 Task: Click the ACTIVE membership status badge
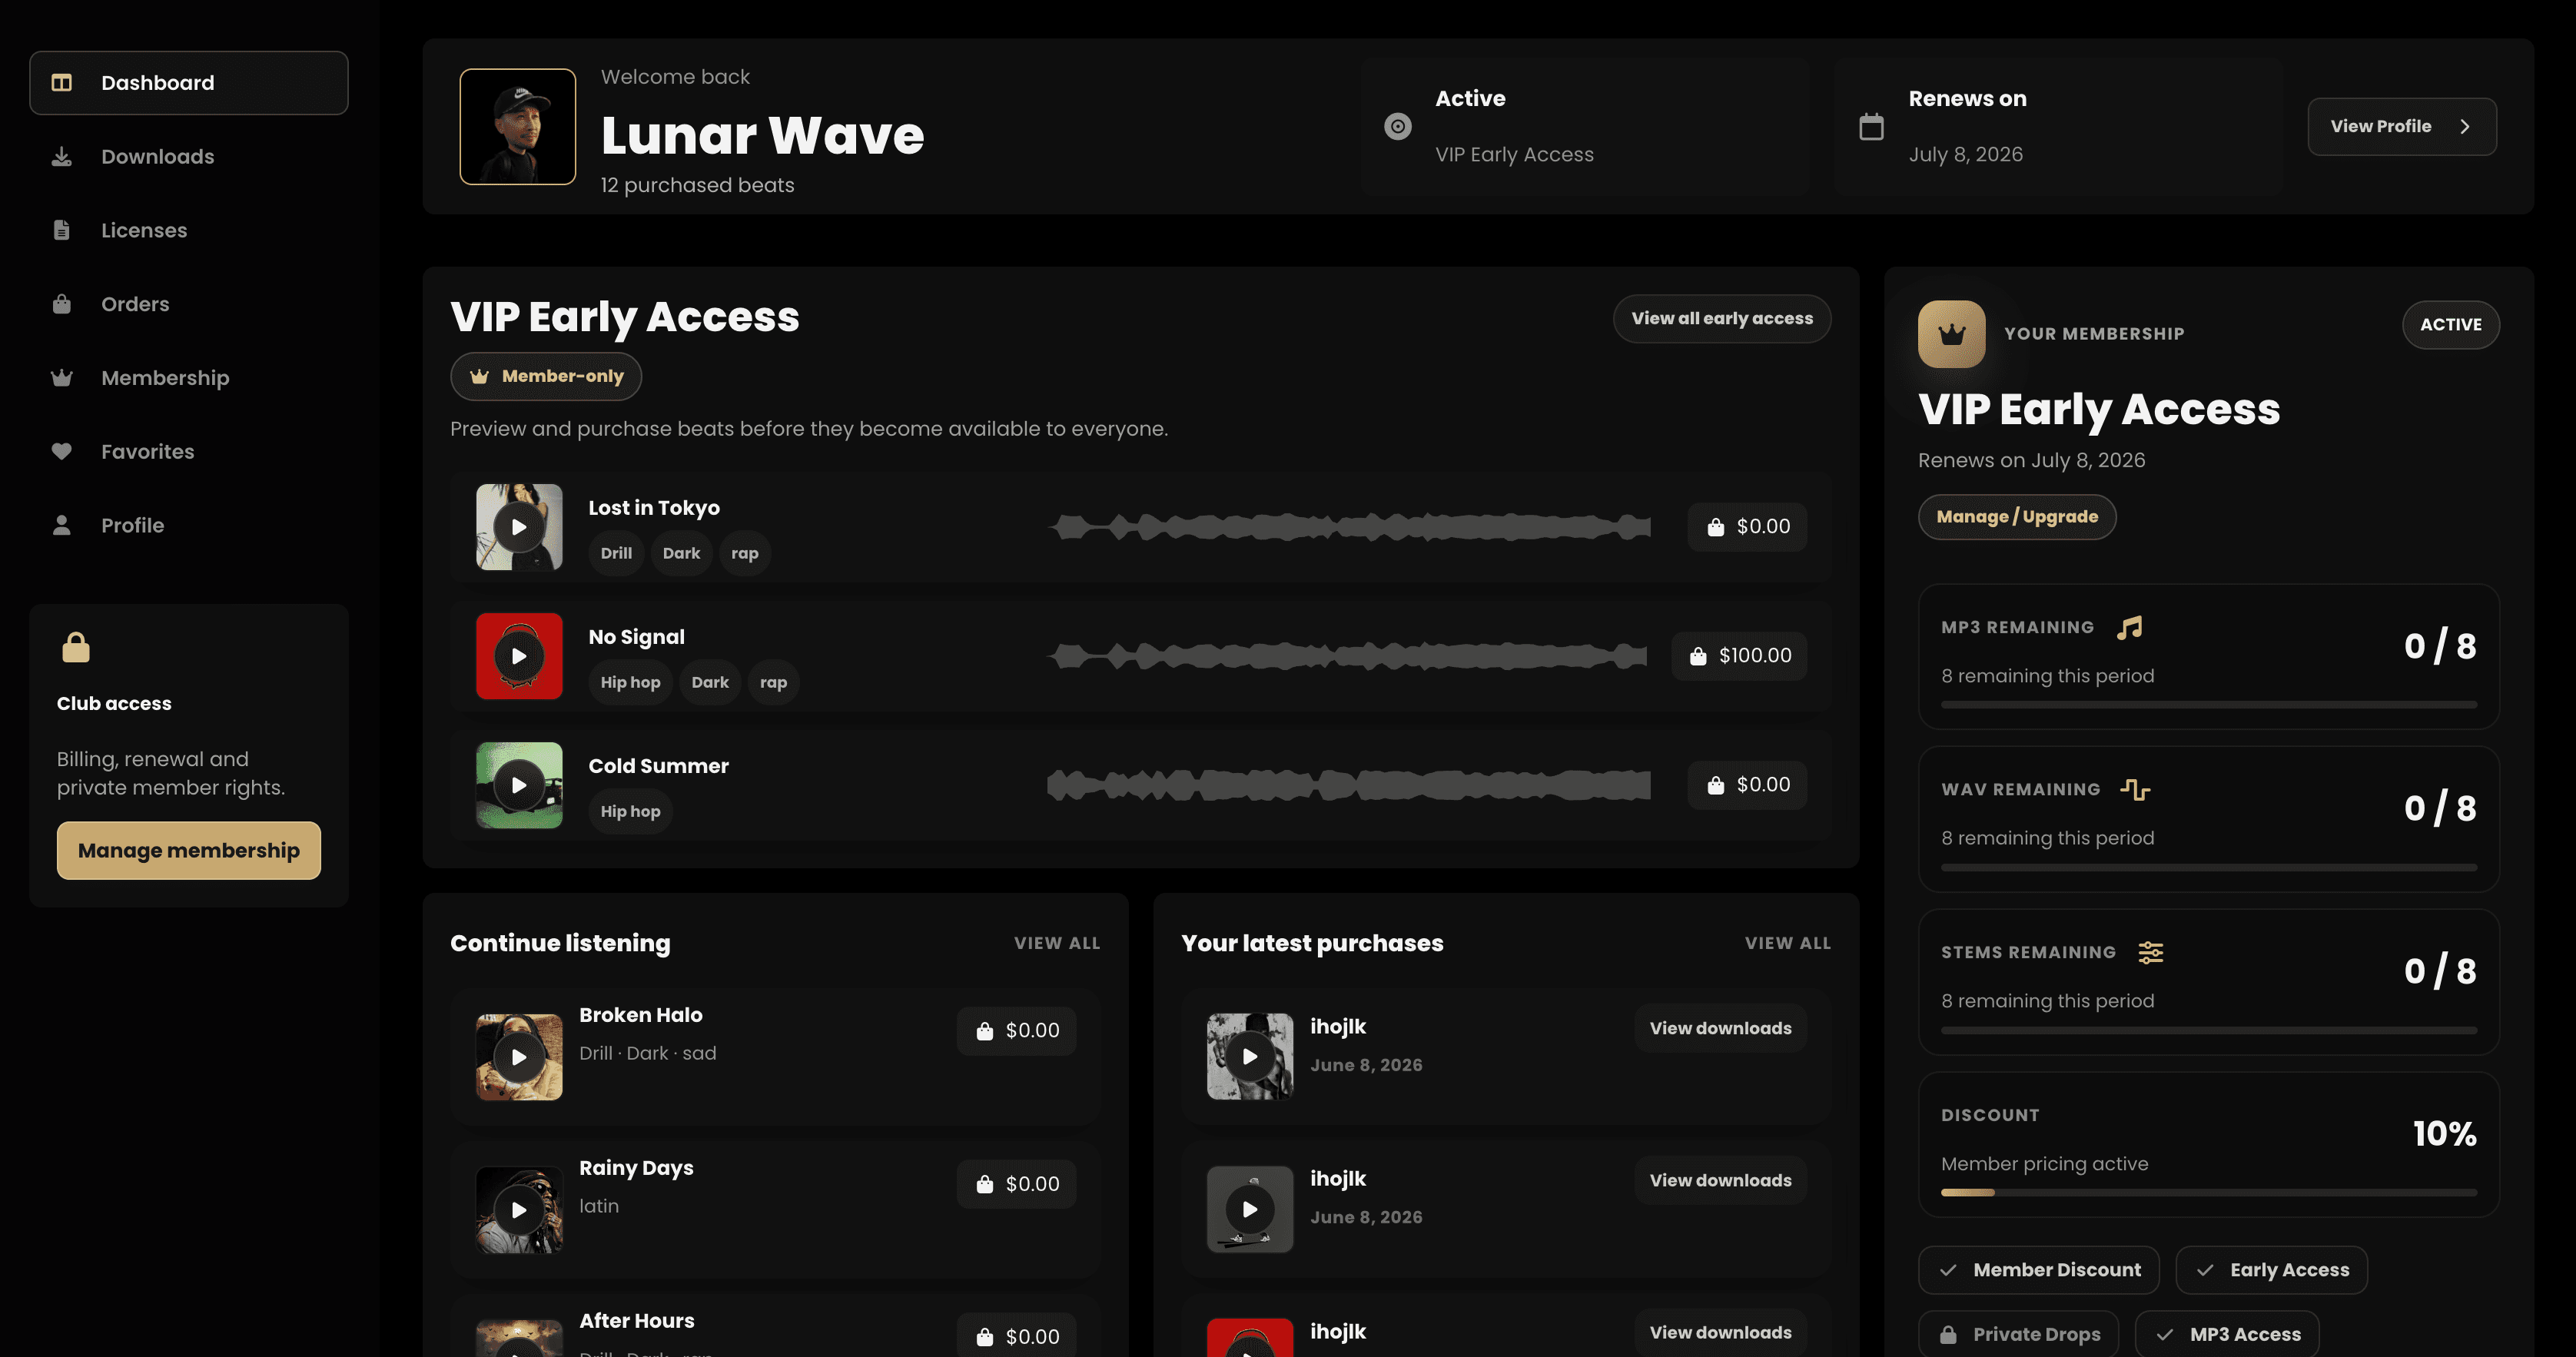click(x=2450, y=325)
